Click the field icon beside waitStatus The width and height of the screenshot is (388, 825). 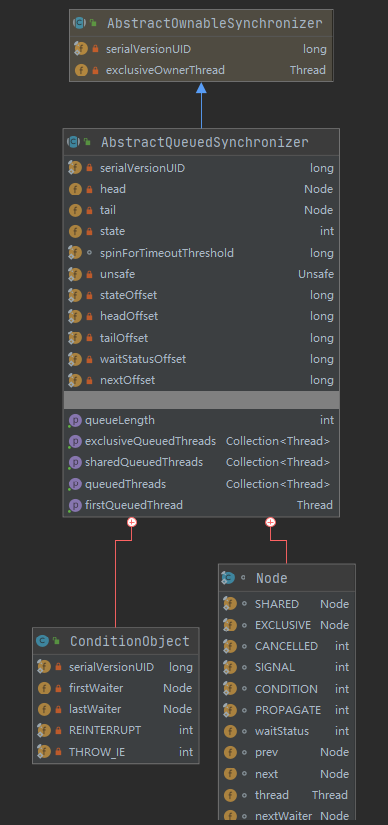tap(230, 731)
